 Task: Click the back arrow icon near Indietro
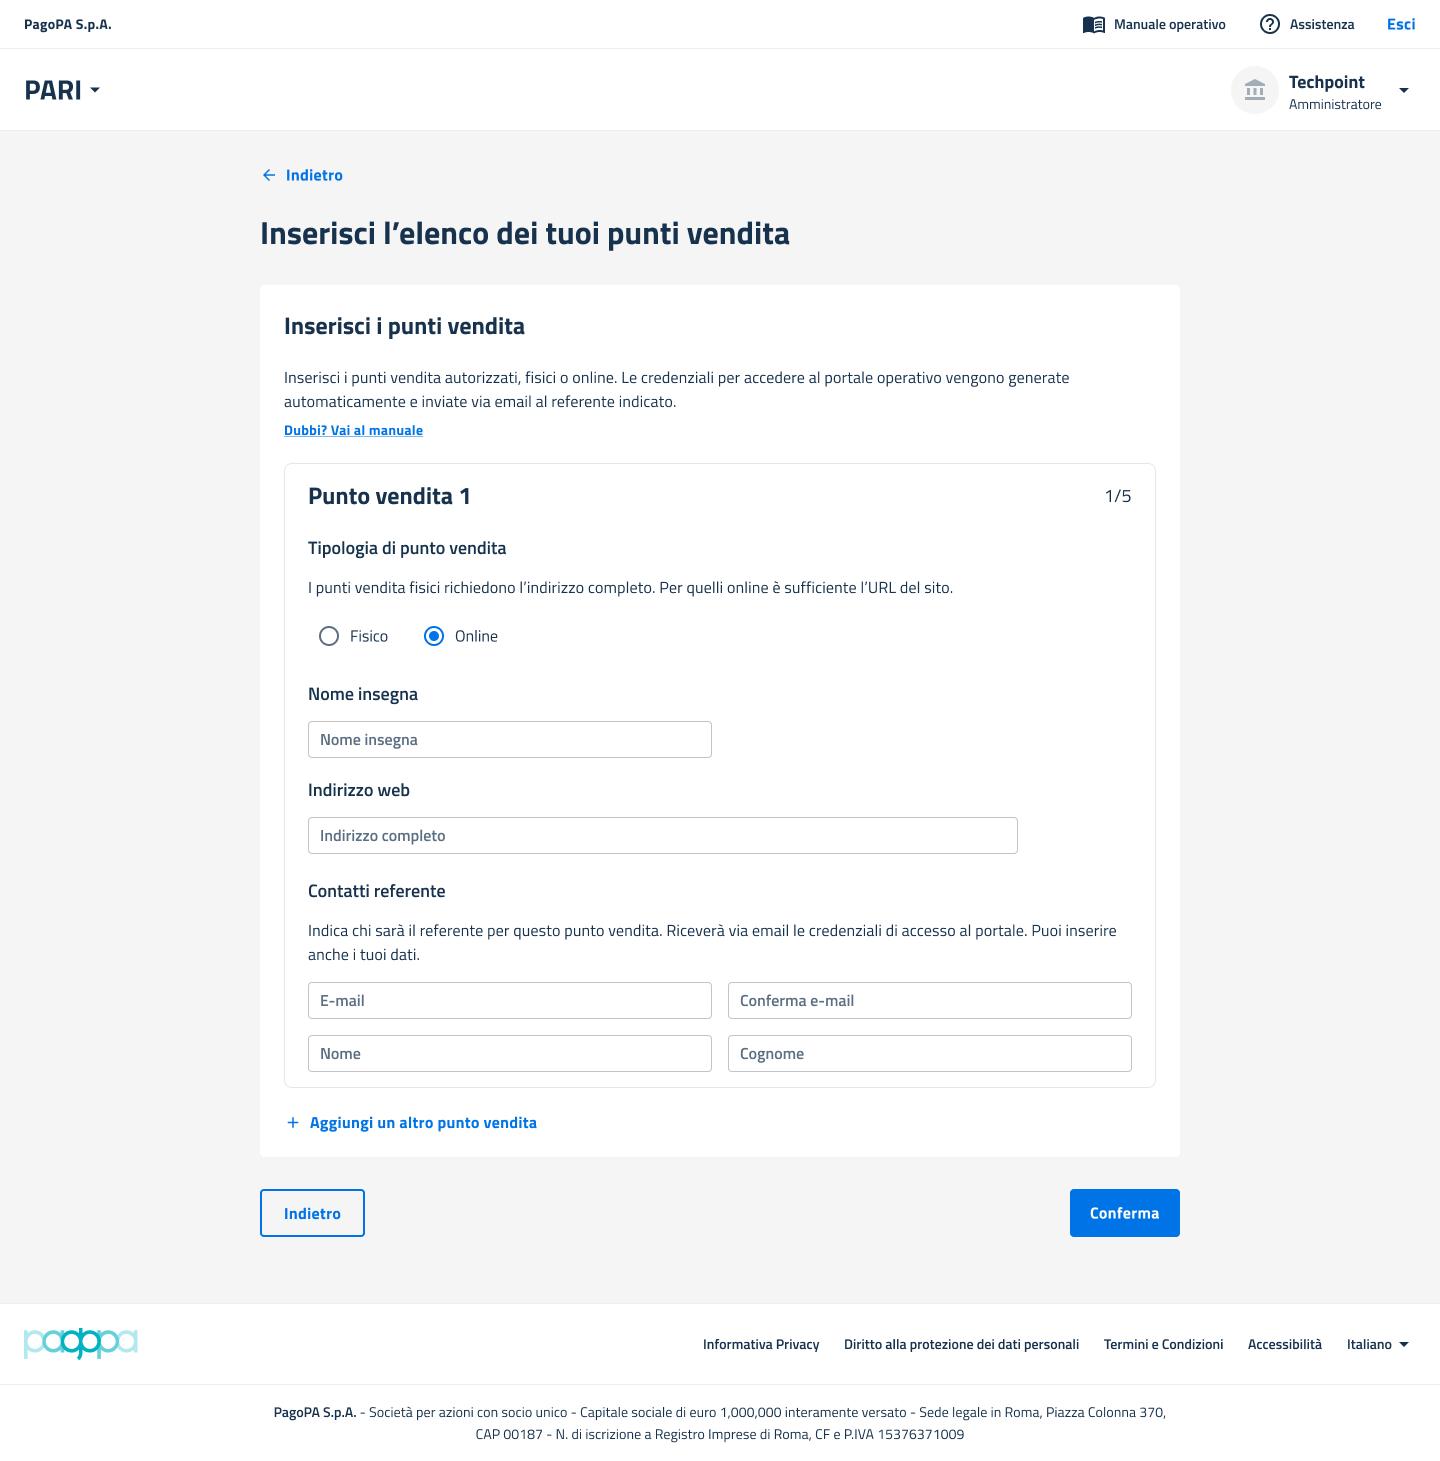tap(269, 175)
